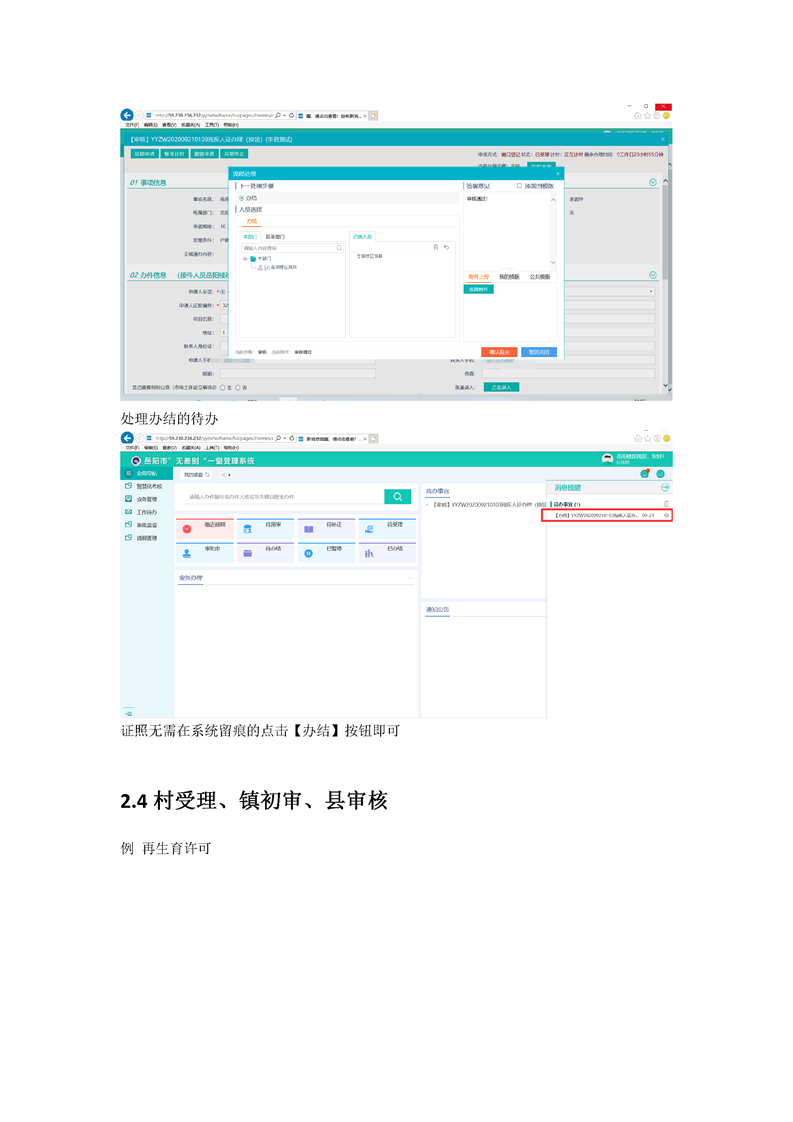
Task: Expand the 本部门 tree node
Action: coord(245,258)
